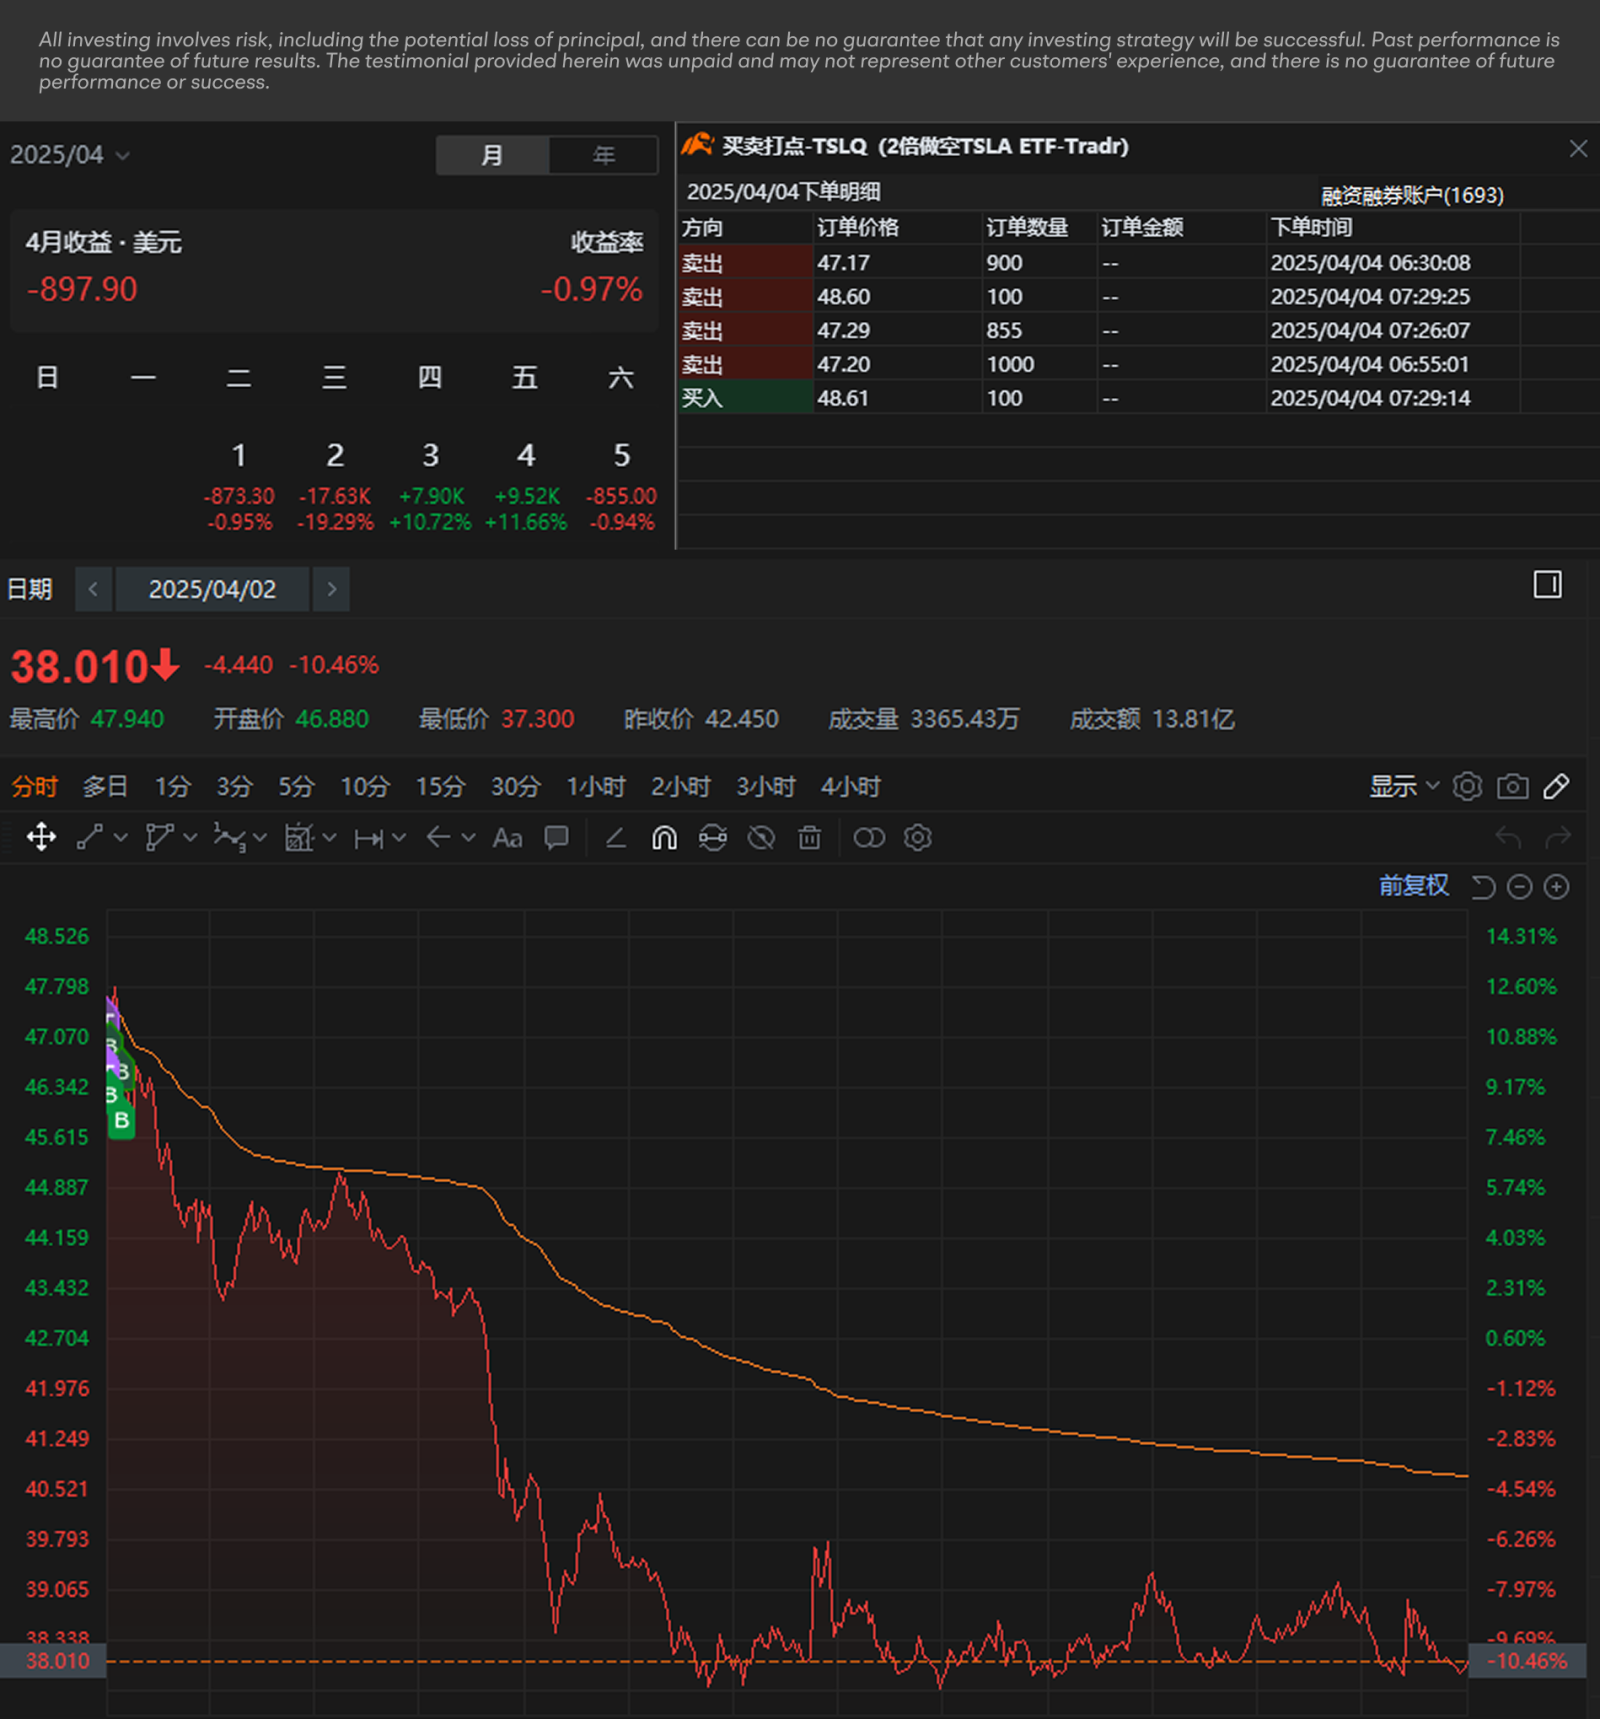Select the arrow annotation tool
Screen dimensions: 1600x1719
pyautogui.click(x=438, y=837)
